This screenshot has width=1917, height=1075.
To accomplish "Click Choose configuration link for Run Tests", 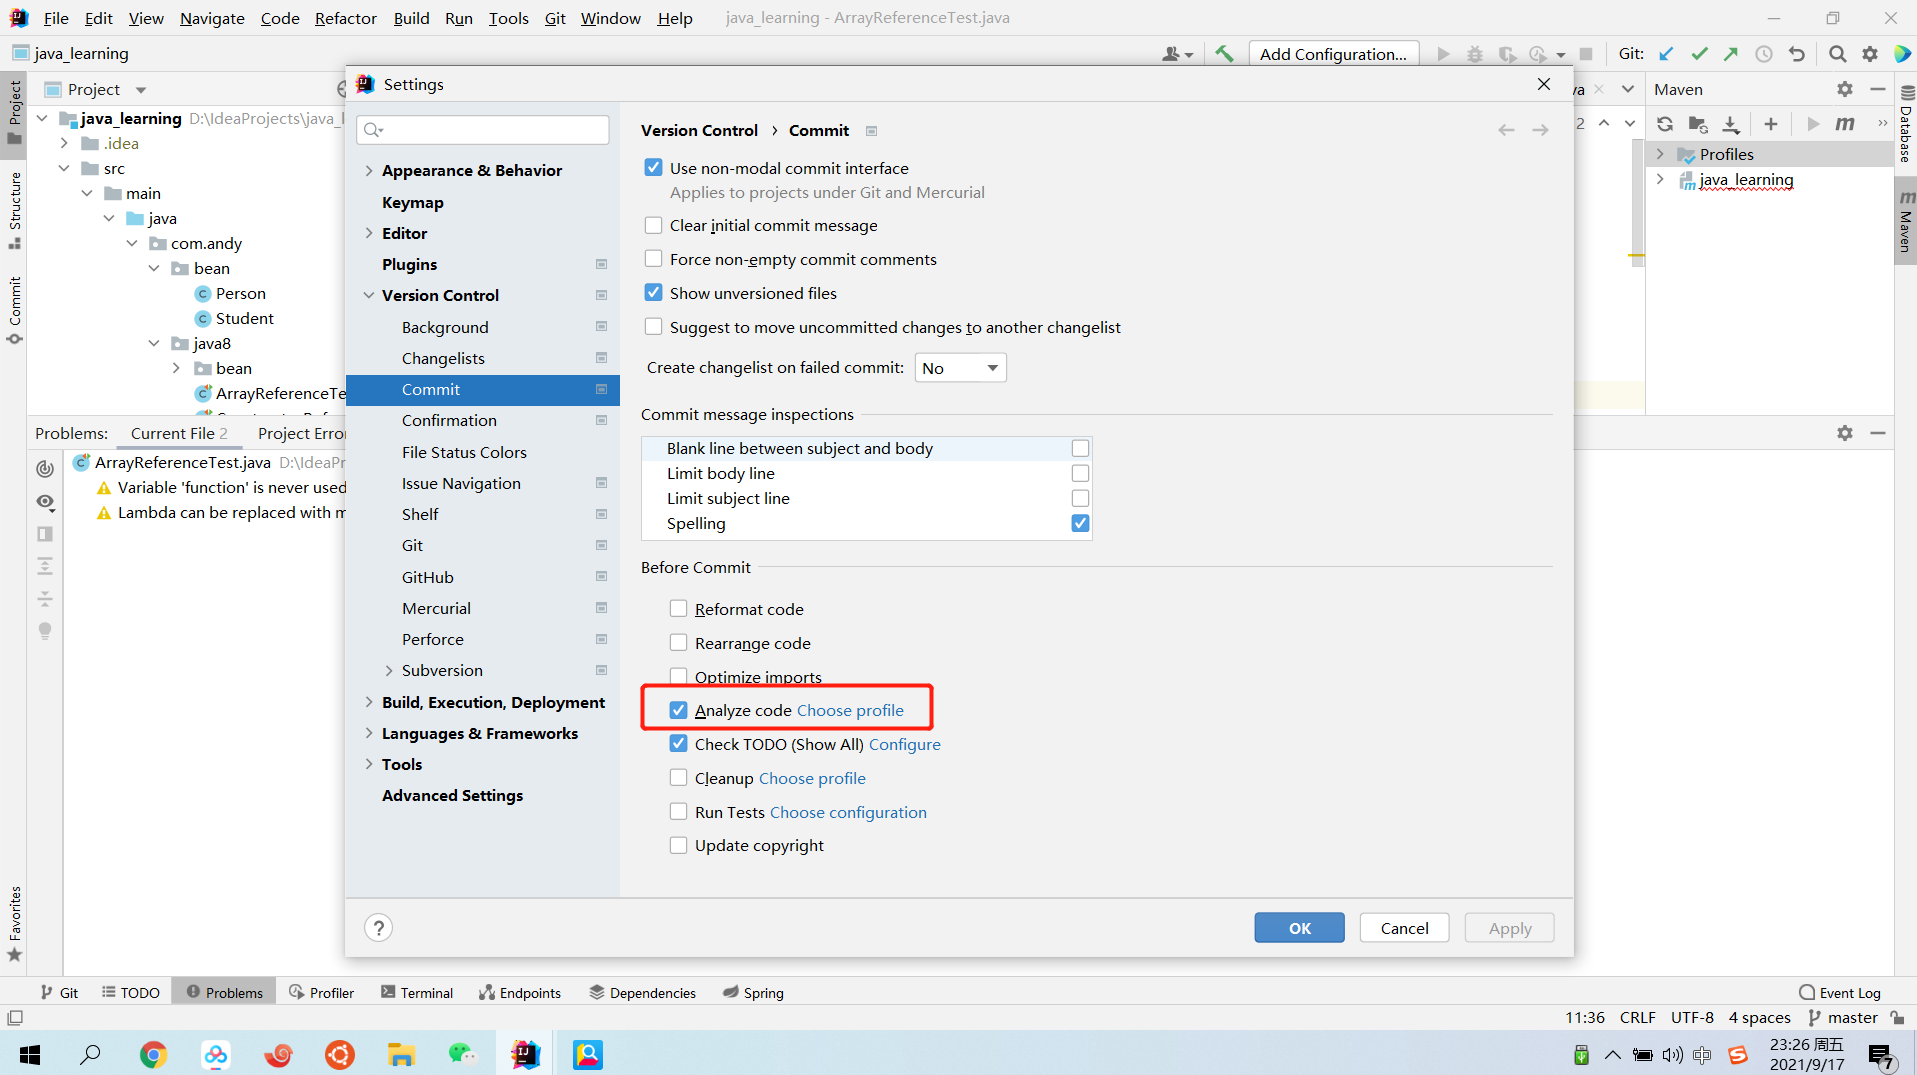I will point(848,812).
